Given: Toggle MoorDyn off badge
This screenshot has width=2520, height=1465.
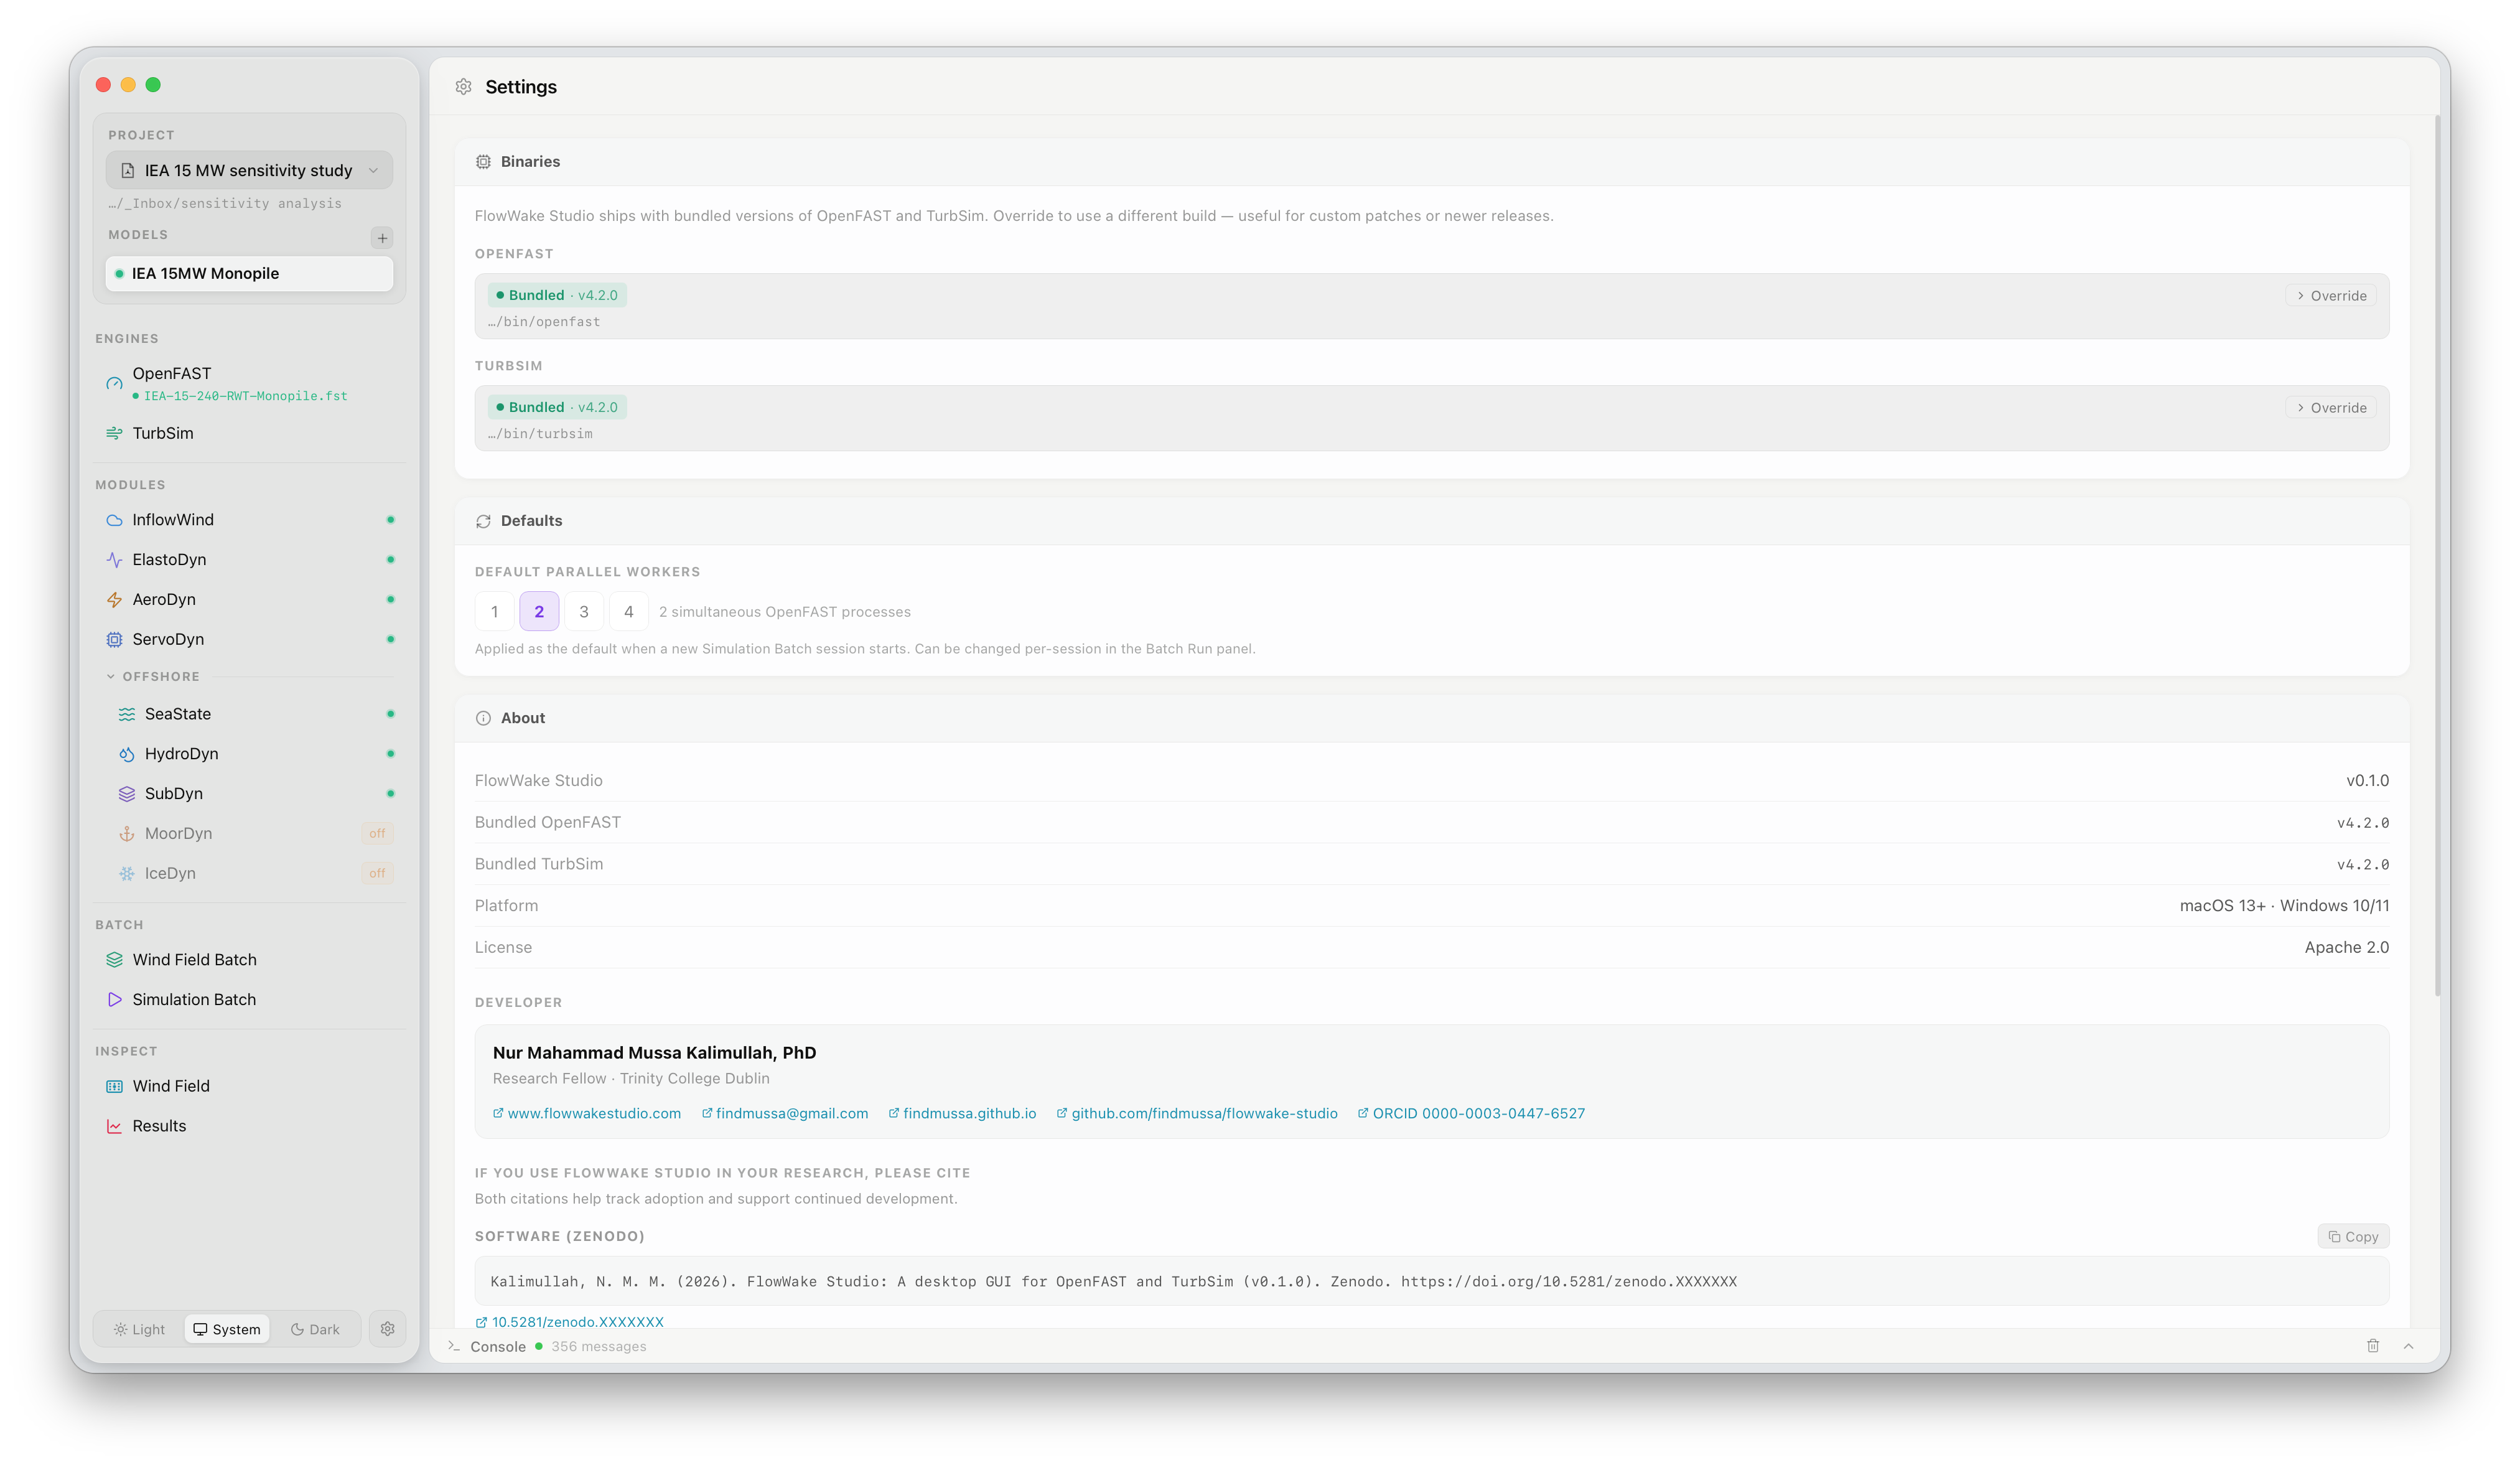Looking at the screenshot, I should point(377,834).
